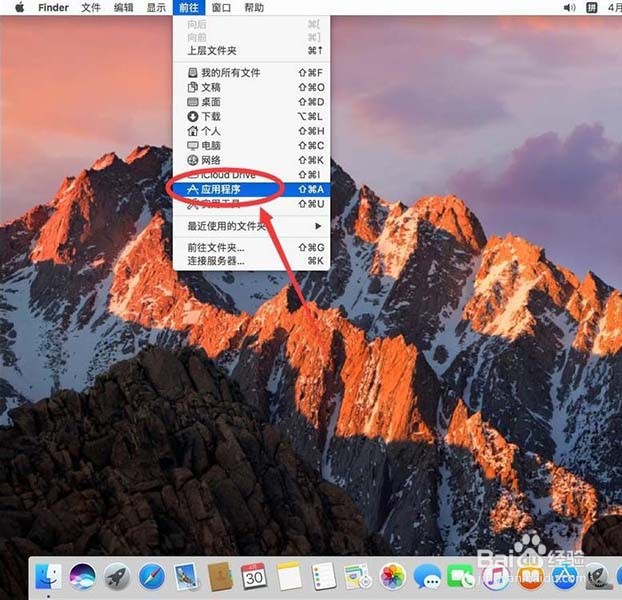Screen dimensions: 622x600
Task: Open the 窗口 menu
Action: [221, 8]
